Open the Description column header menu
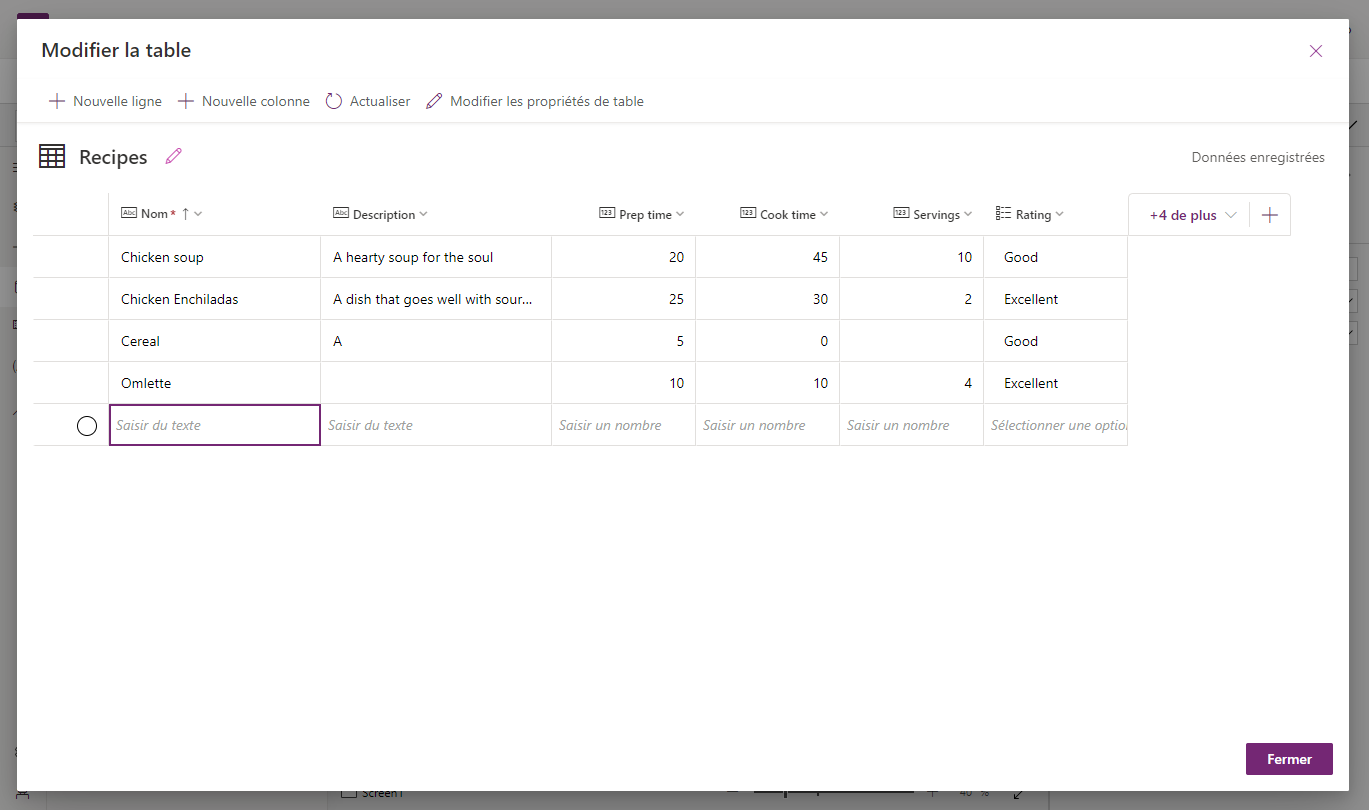The image size is (1369, 810). click(x=423, y=214)
